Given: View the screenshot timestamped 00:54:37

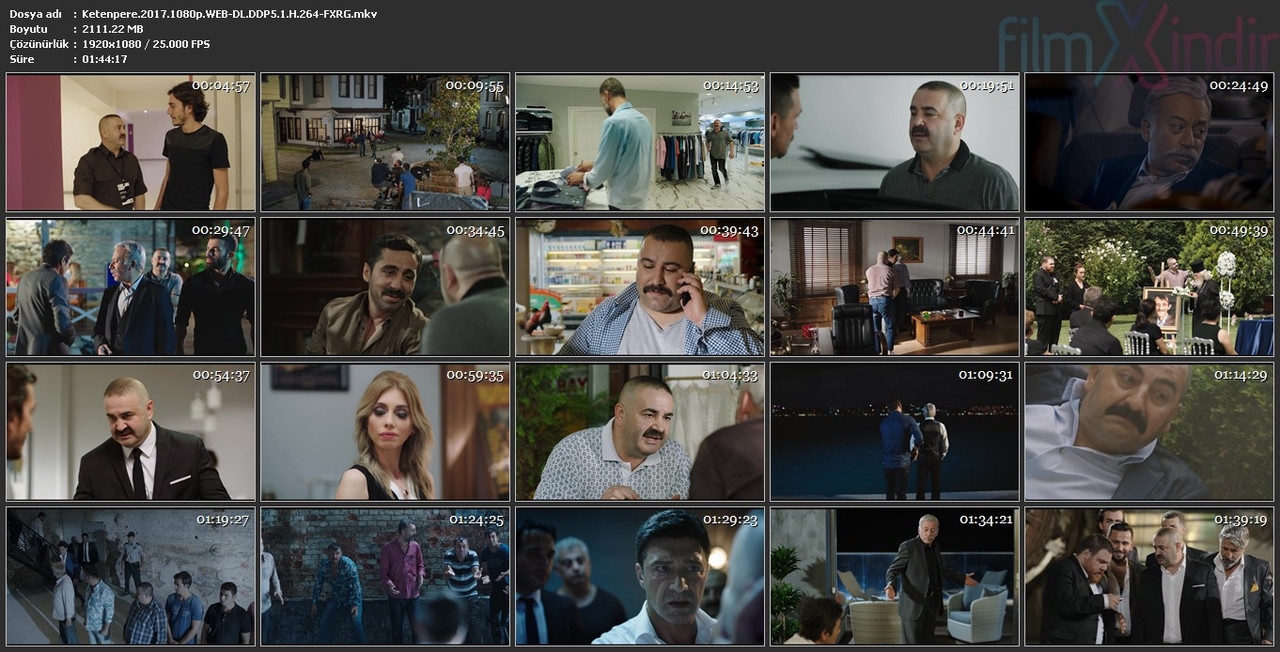Looking at the screenshot, I should pyautogui.click(x=131, y=432).
